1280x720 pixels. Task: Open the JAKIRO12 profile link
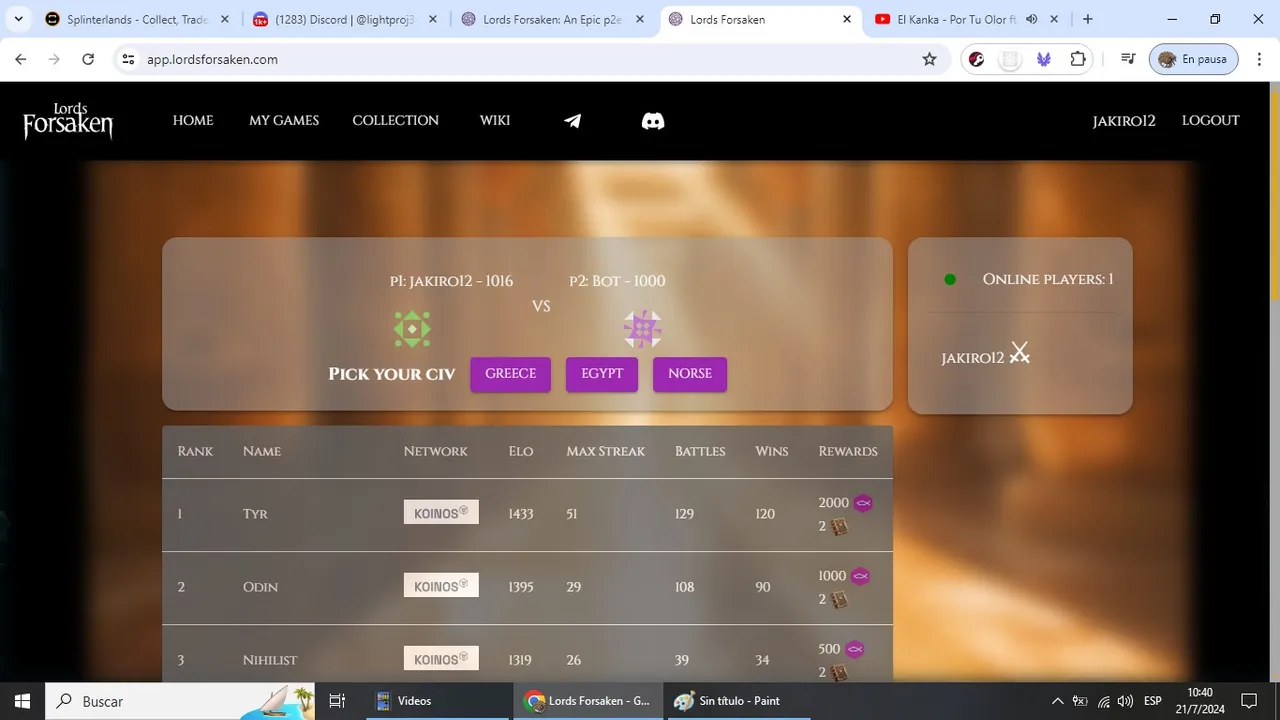pos(1124,121)
